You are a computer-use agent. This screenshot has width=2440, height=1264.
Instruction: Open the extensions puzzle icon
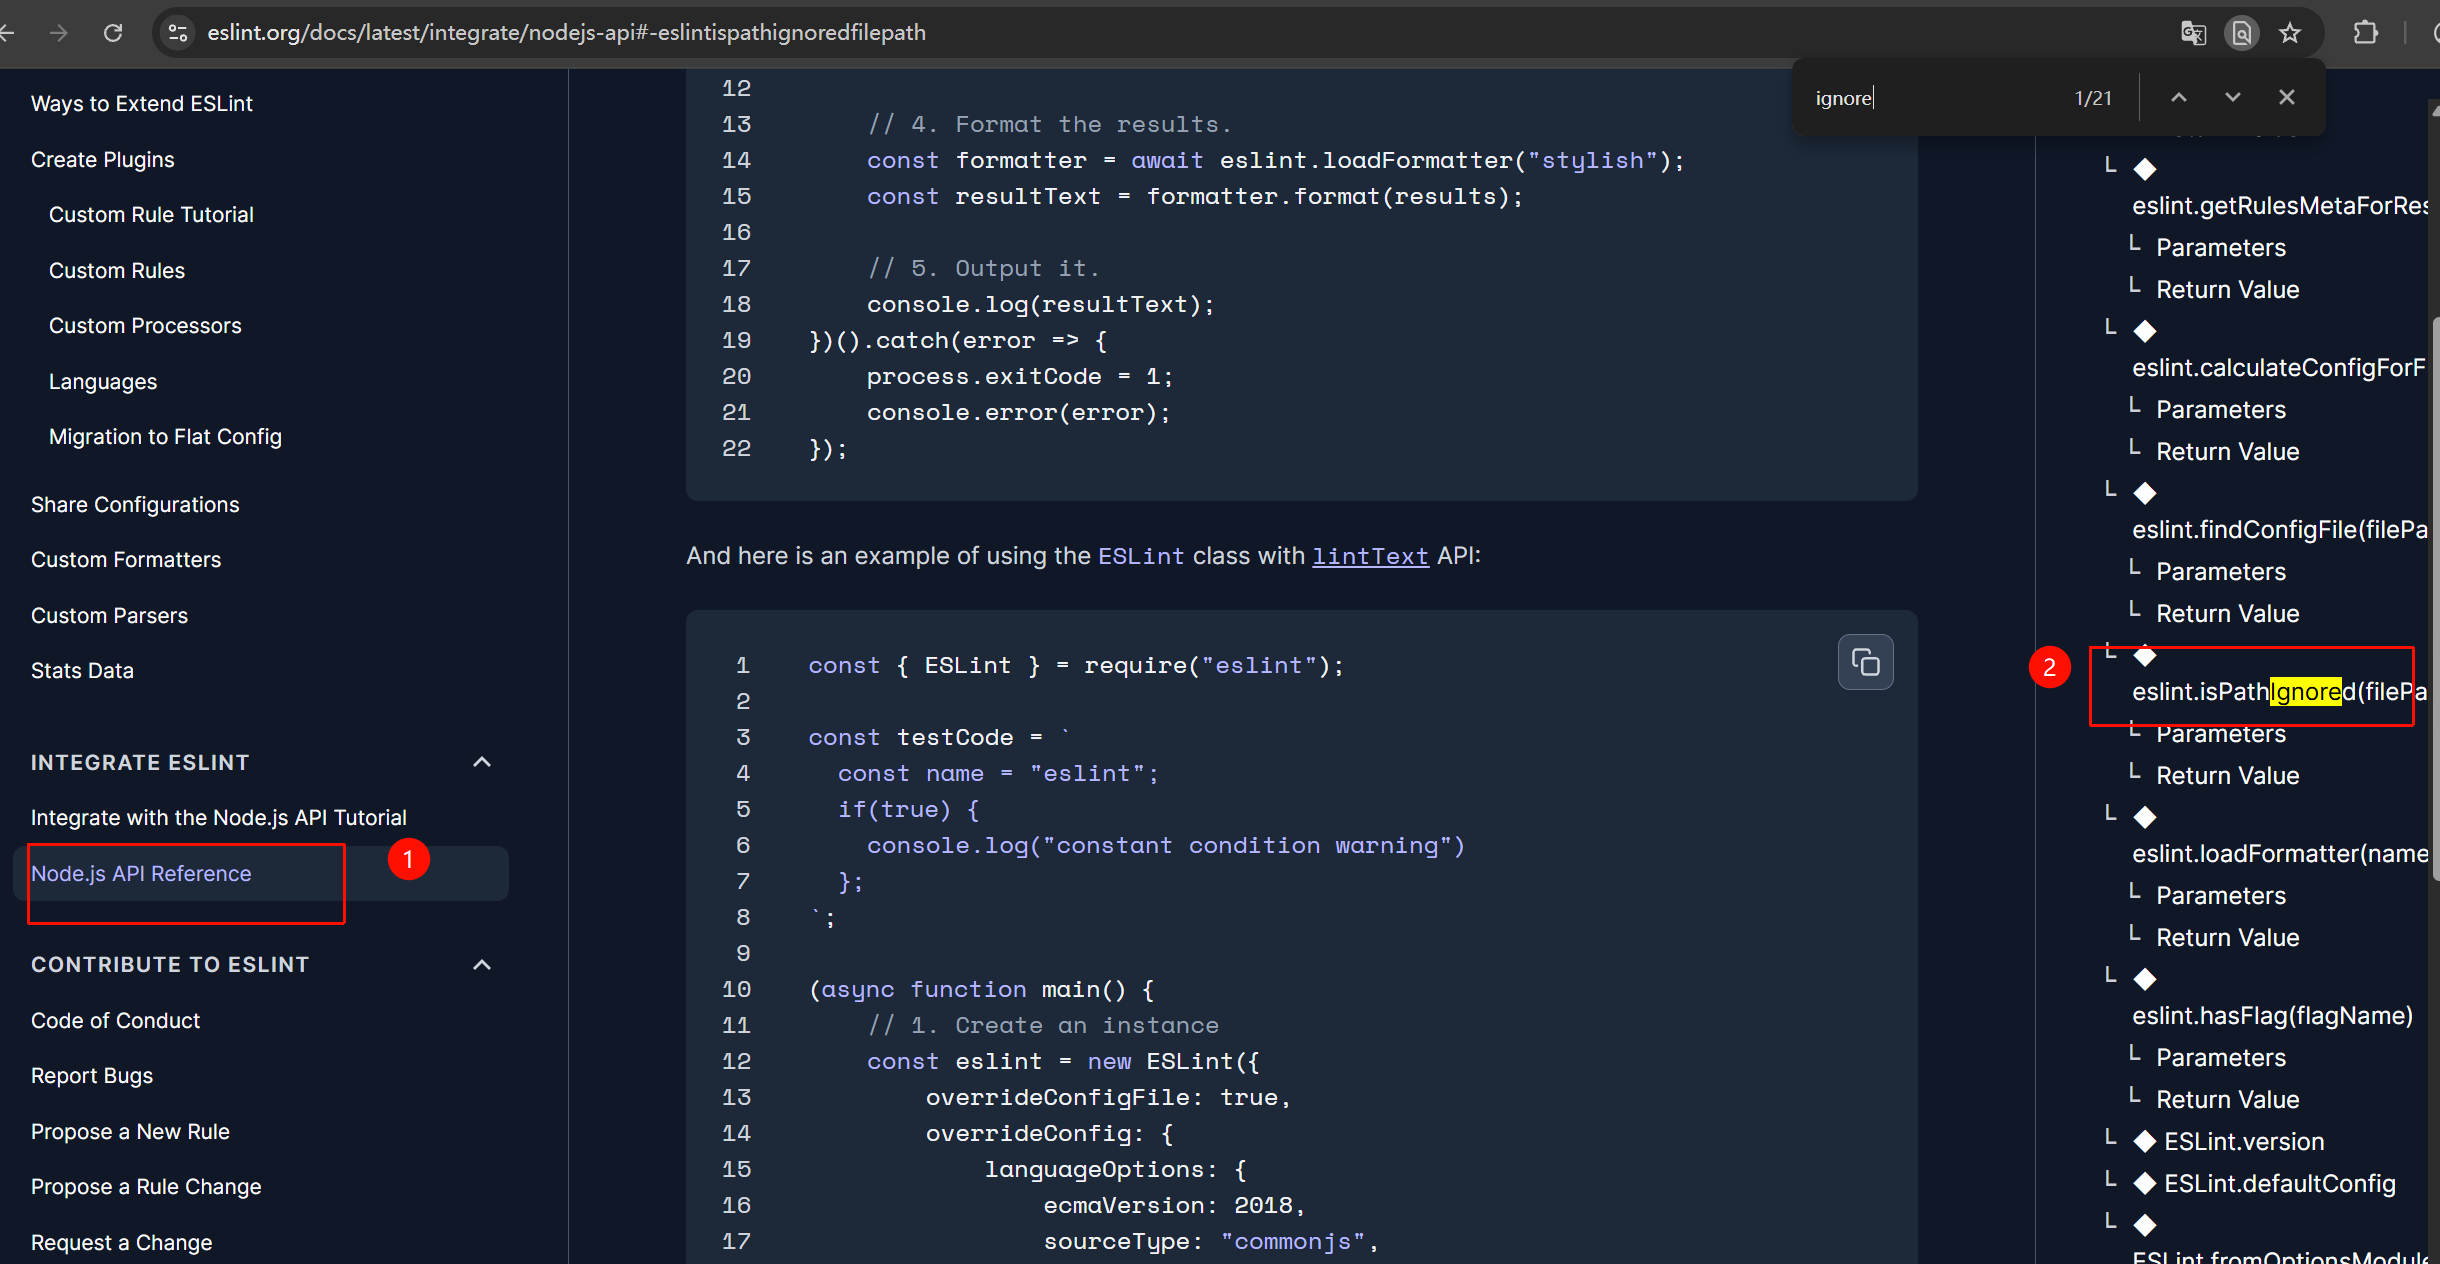2366,33
